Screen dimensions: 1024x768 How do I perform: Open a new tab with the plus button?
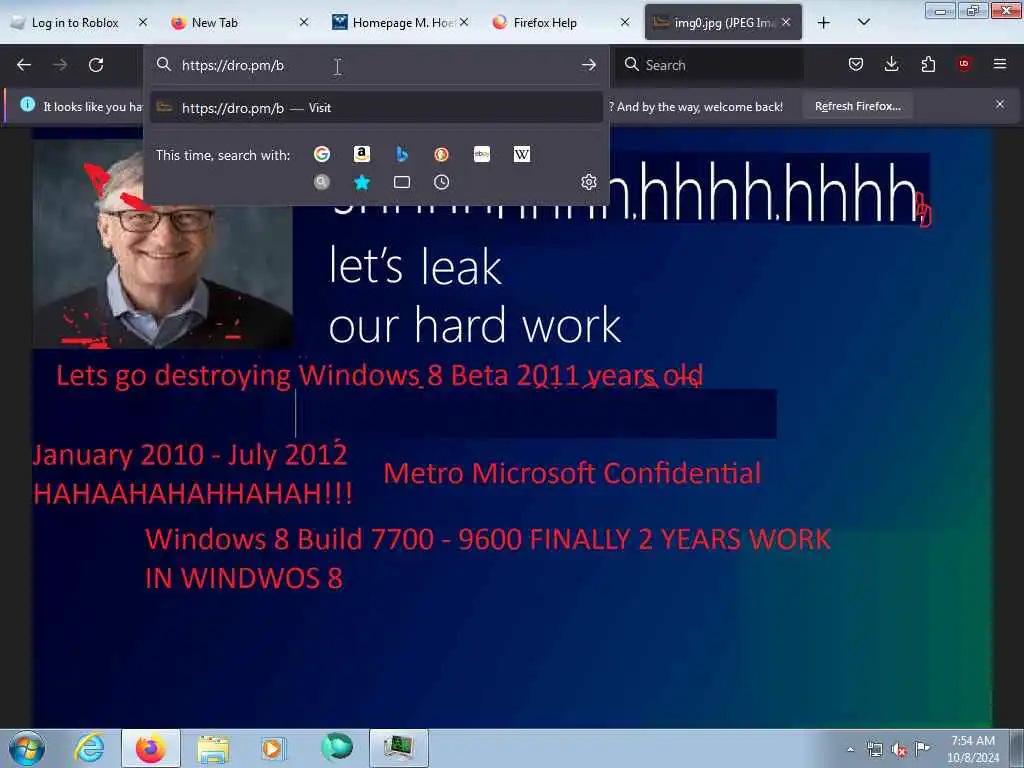(824, 23)
